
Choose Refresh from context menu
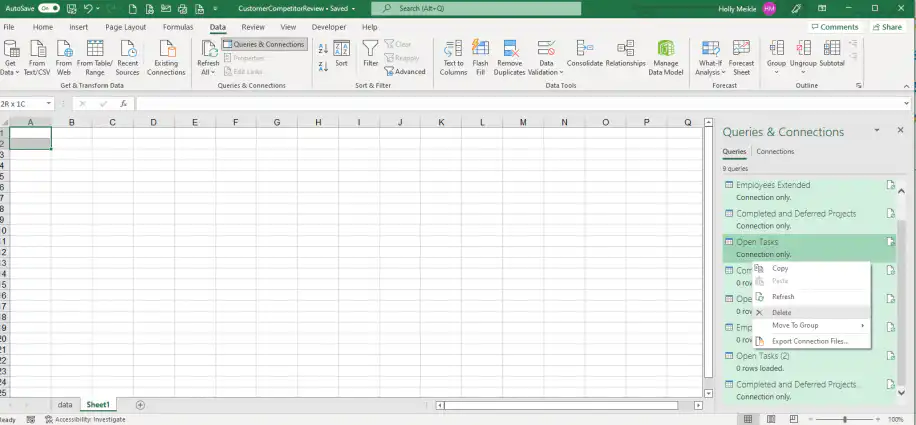pyautogui.click(x=811, y=297)
